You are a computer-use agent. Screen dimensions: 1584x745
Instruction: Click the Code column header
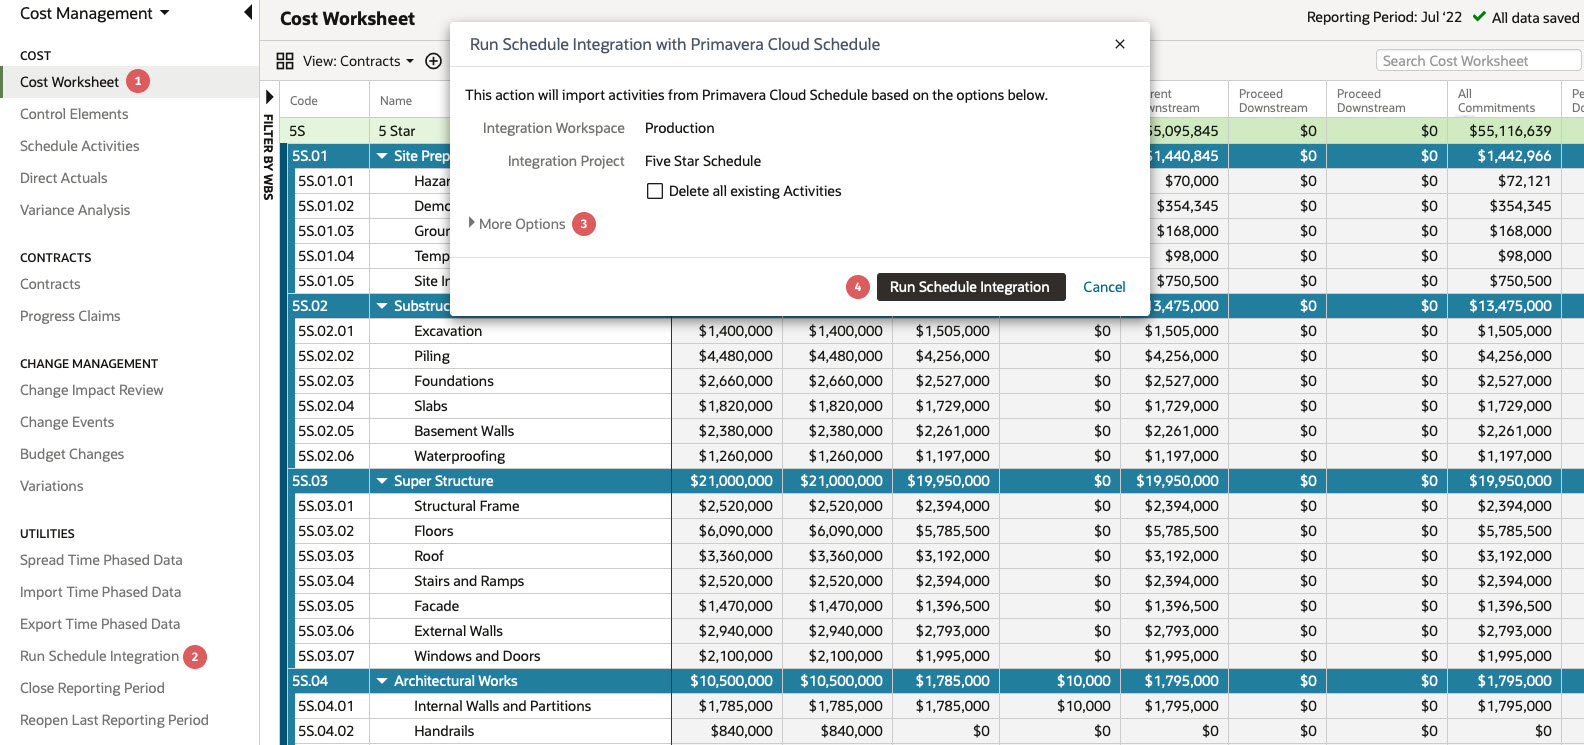[304, 101]
